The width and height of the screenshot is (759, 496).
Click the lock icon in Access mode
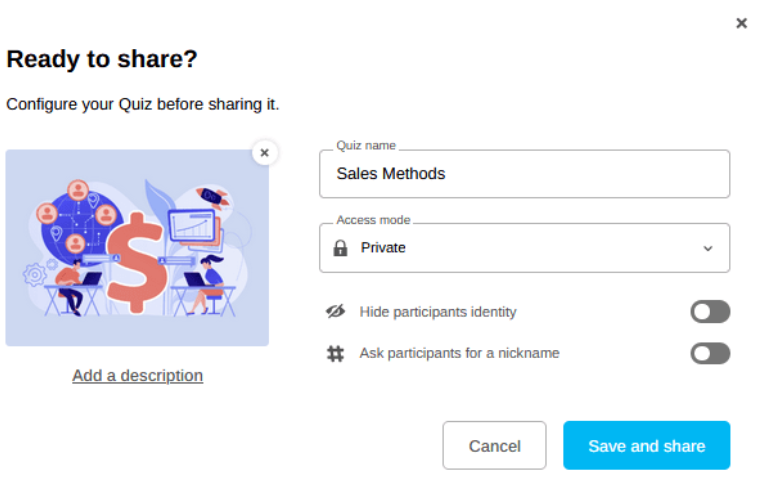click(x=340, y=248)
